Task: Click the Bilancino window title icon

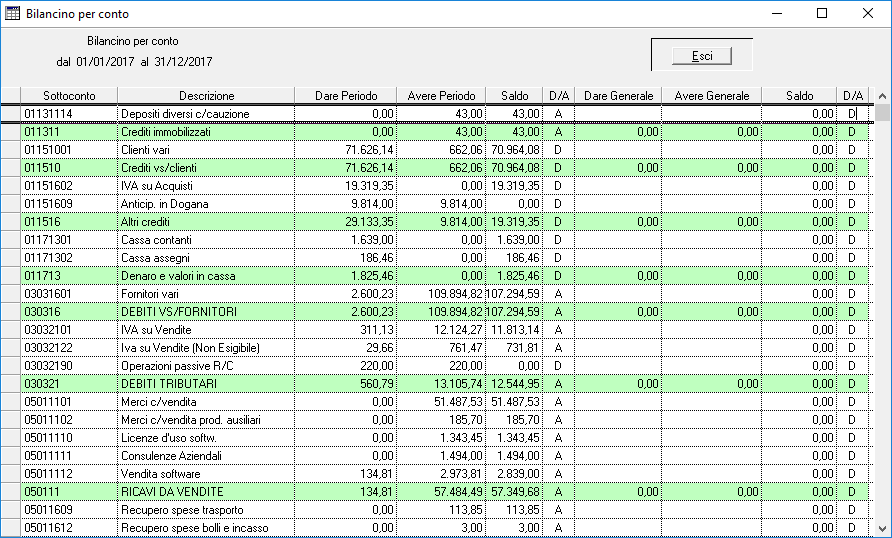Action: tap(12, 13)
